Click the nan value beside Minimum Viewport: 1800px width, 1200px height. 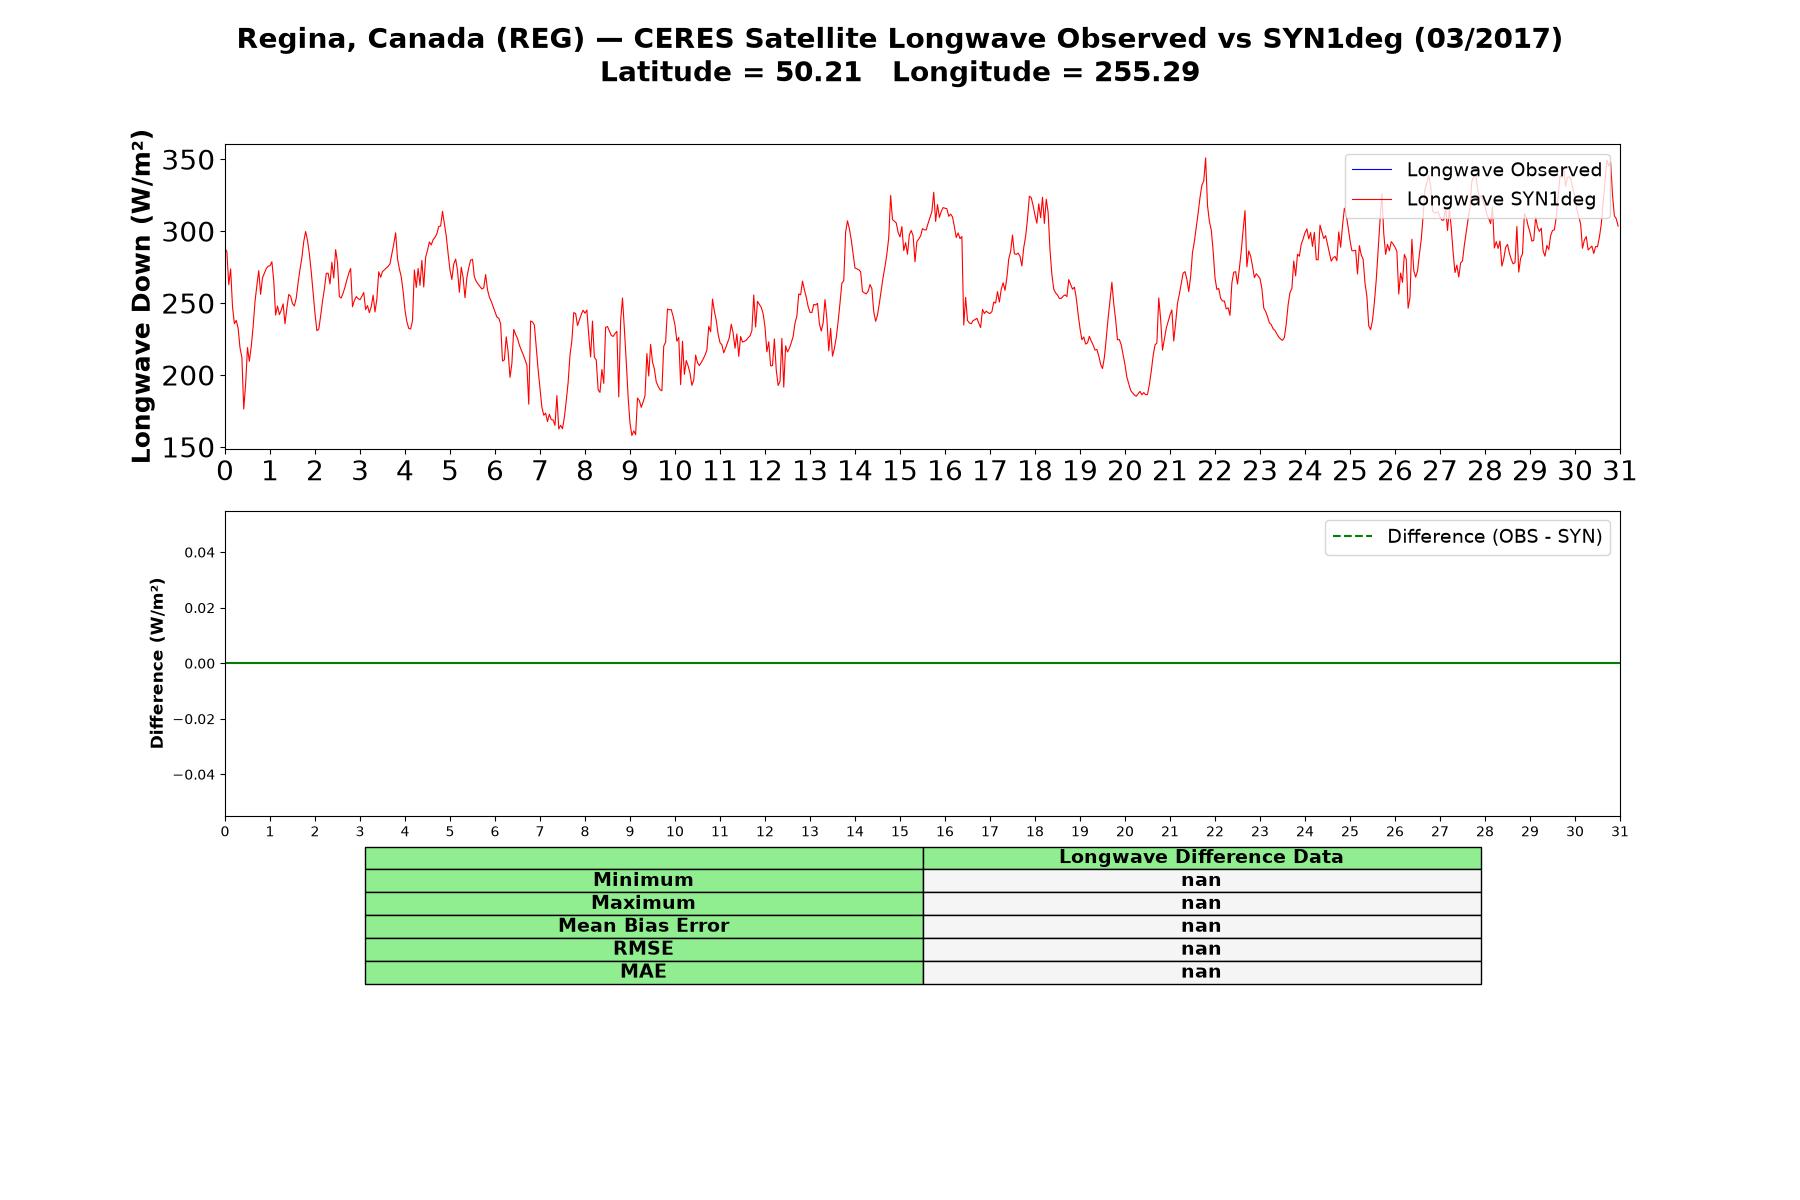click(x=1201, y=880)
